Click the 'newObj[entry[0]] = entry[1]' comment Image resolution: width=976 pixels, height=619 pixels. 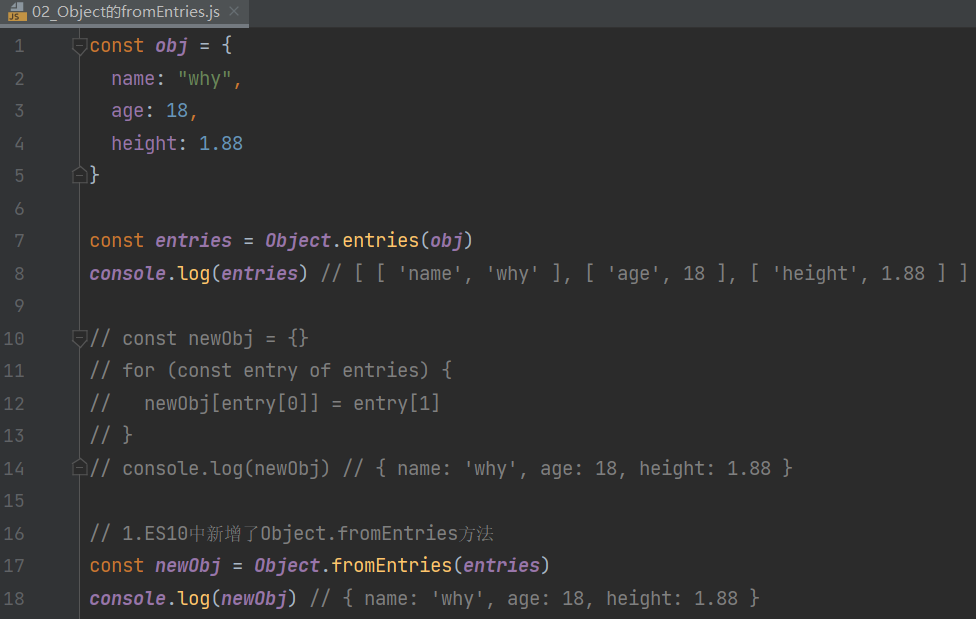tap(265, 404)
